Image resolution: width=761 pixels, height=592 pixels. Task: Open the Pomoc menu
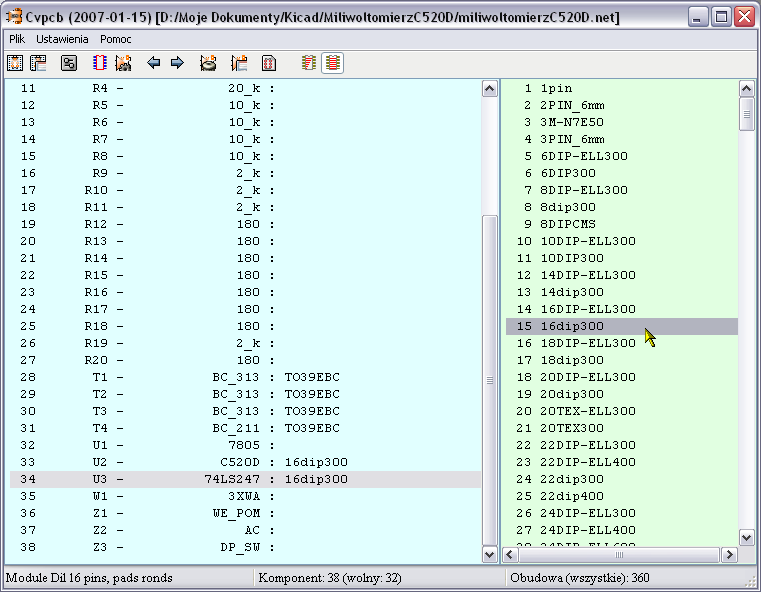(116, 39)
